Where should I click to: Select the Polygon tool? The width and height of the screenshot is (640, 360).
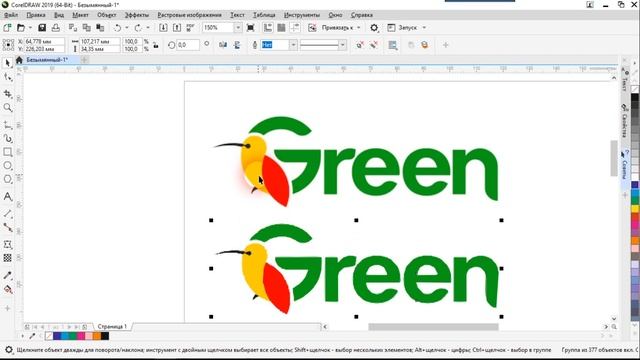pyautogui.click(x=7, y=179)
